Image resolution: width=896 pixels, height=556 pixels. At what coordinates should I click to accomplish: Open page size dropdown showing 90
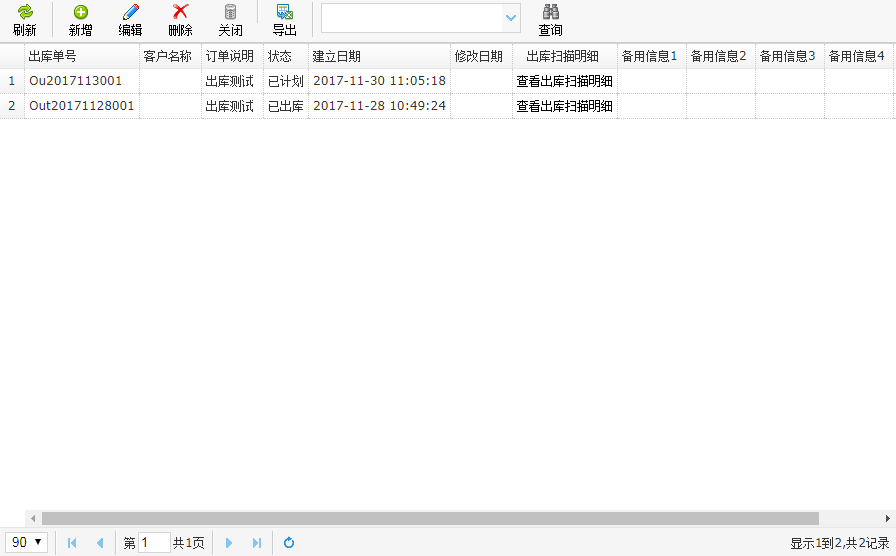[x=26, y=542]
